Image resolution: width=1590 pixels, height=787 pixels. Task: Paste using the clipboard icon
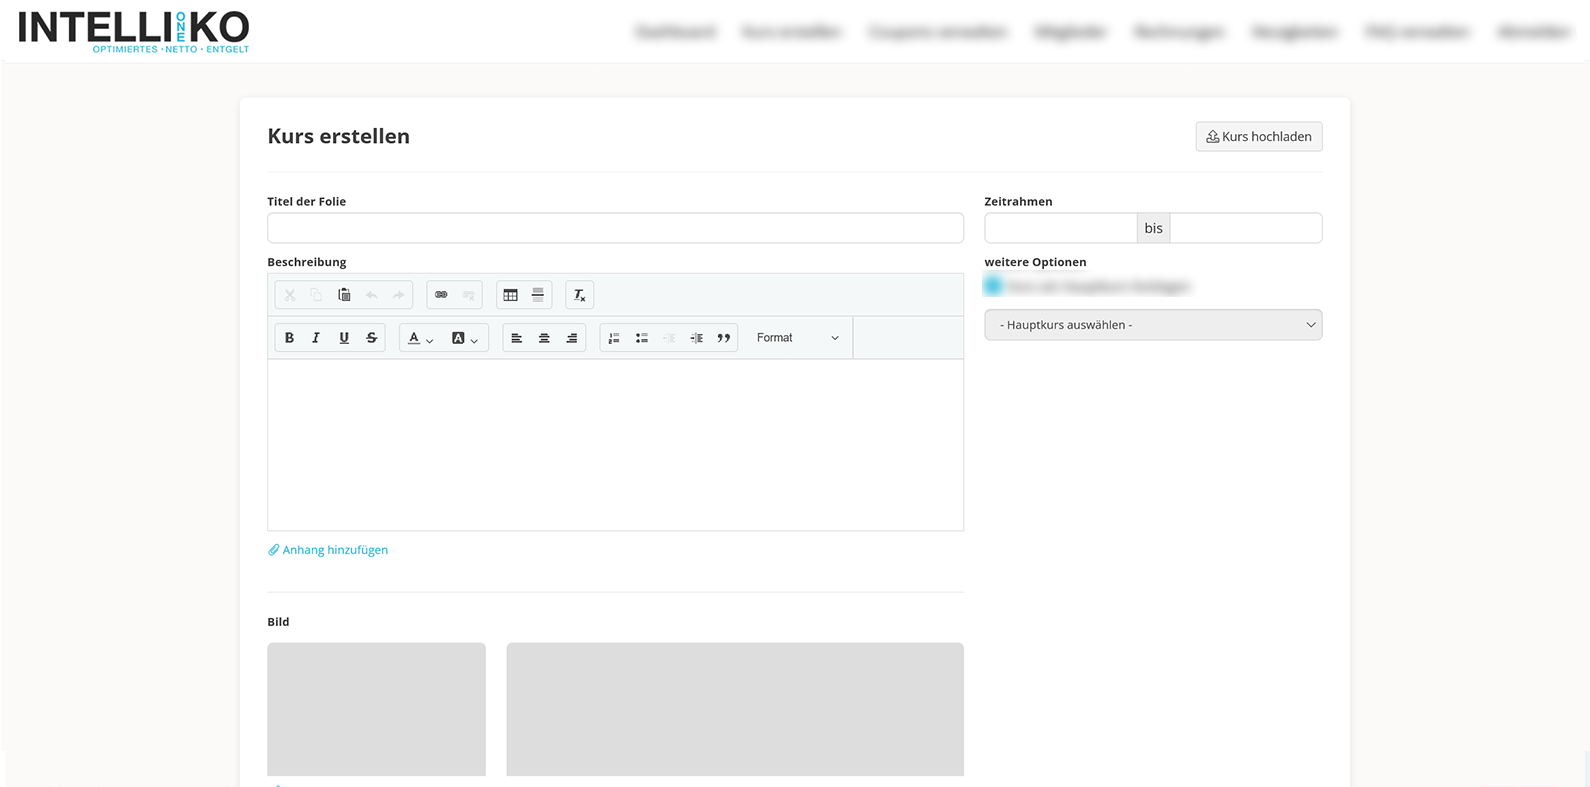point(344,295)
